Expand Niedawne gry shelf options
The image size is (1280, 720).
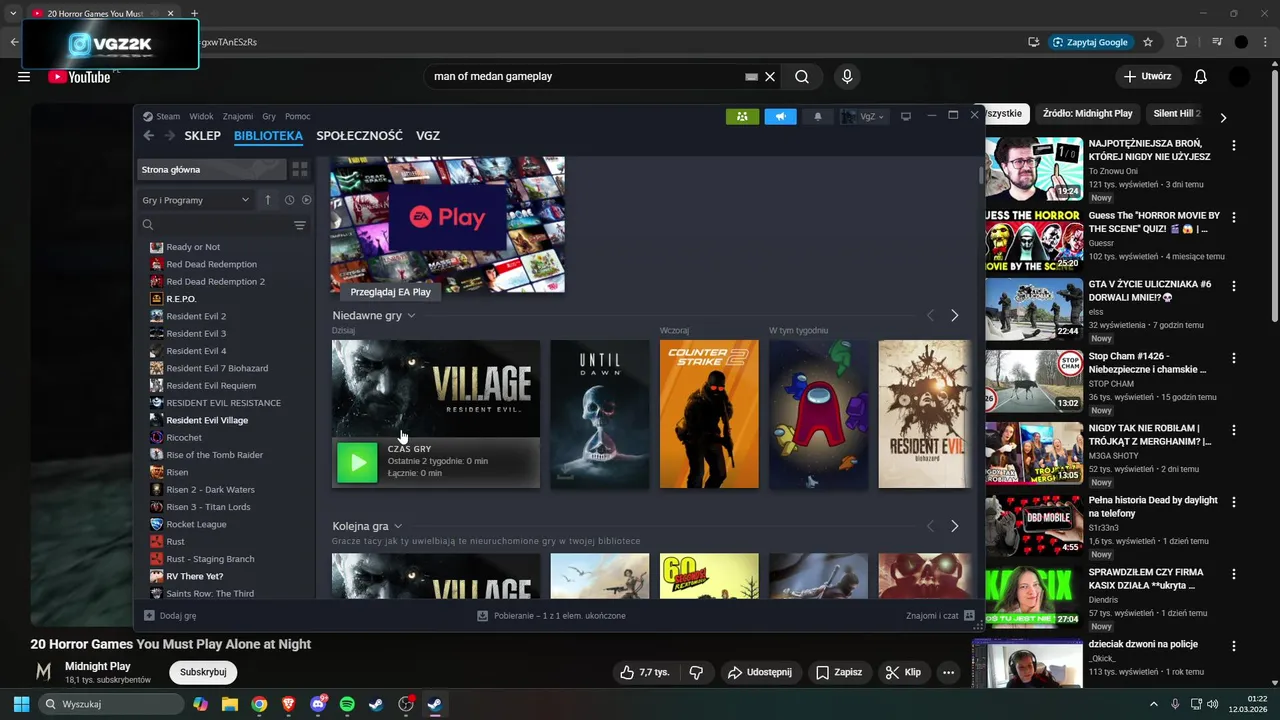[x=411, y=316]
